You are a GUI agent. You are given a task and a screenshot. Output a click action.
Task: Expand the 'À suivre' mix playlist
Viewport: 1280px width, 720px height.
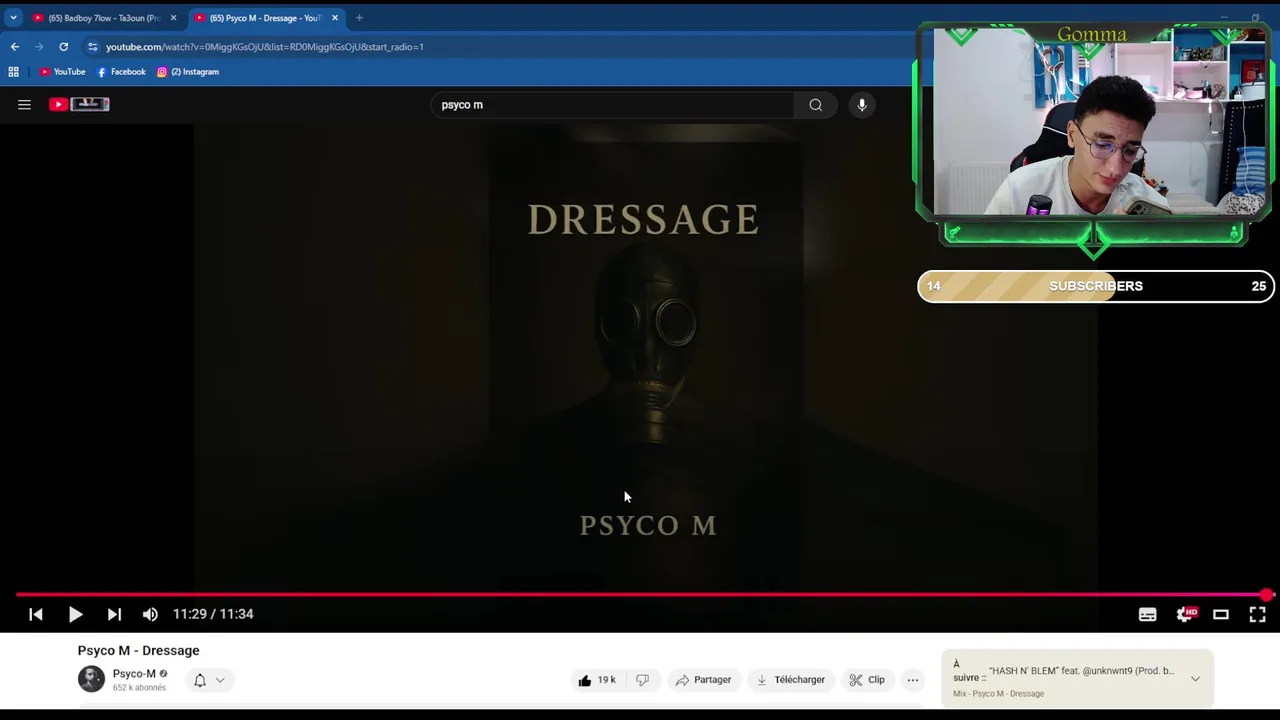1195,679
